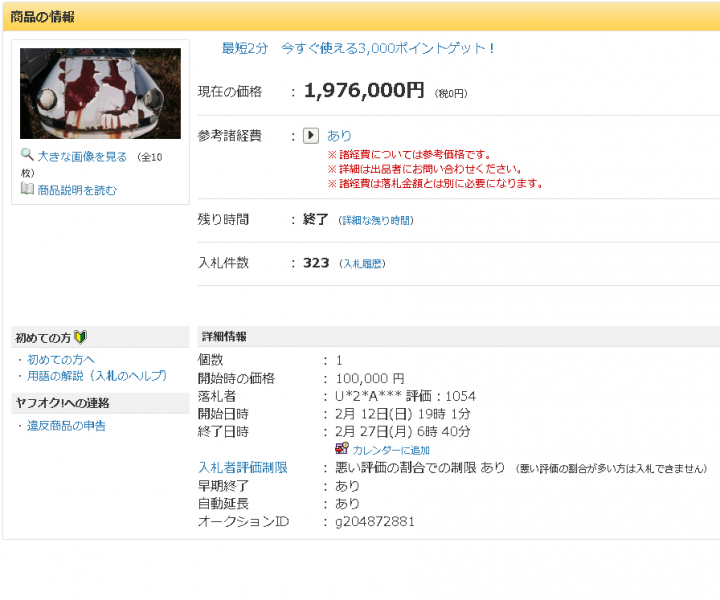Open 商品説明を読む link
The image size is (720, 600).
[x=77, y=190]
